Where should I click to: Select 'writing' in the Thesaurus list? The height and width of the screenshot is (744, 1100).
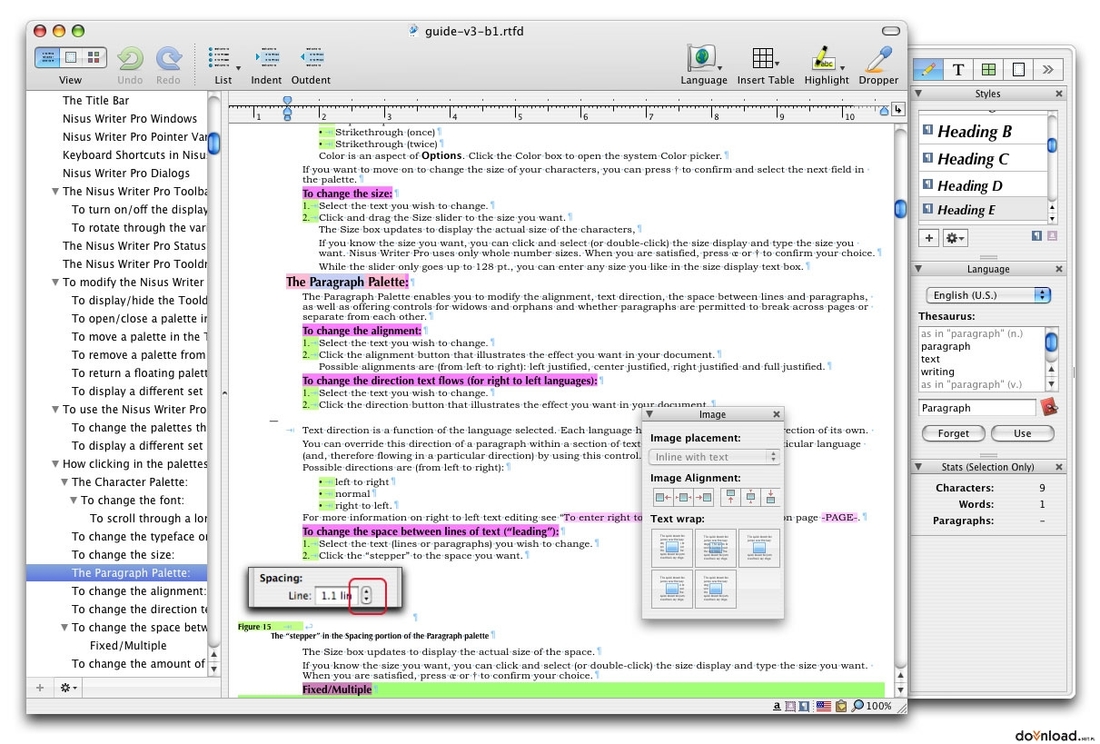tap(937, 372)
